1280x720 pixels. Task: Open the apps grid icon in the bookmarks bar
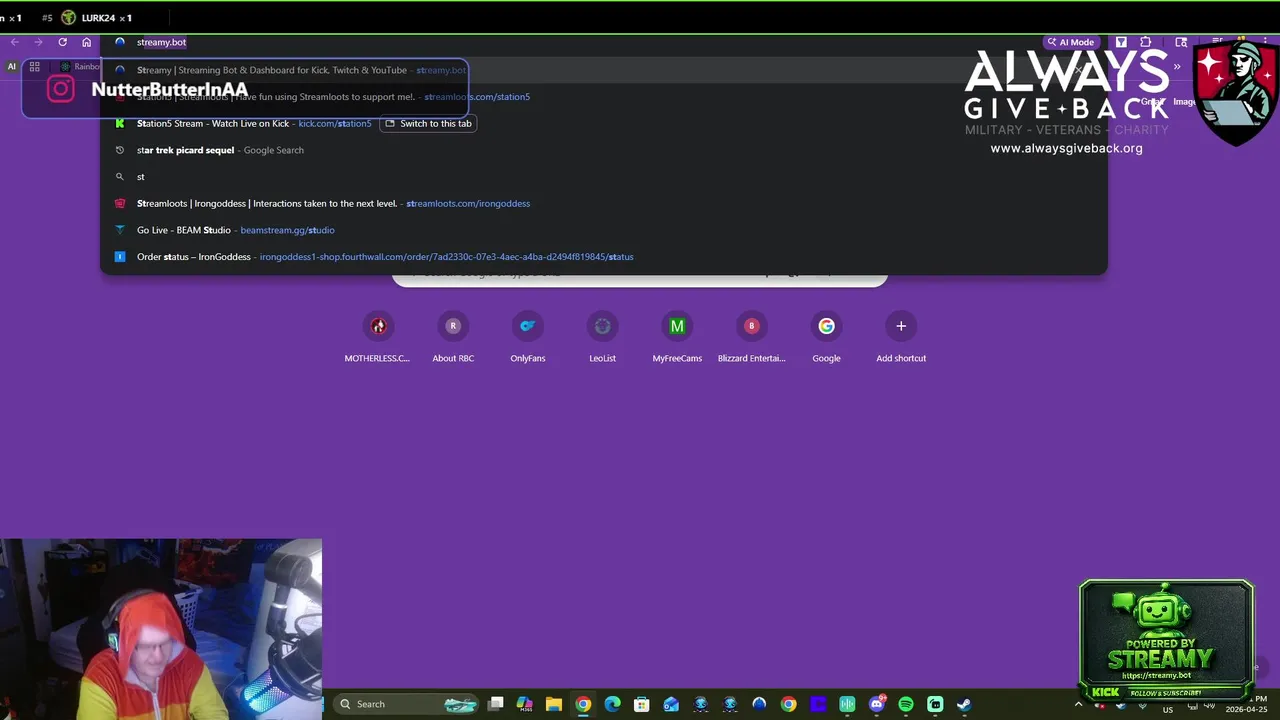point(34,67)
